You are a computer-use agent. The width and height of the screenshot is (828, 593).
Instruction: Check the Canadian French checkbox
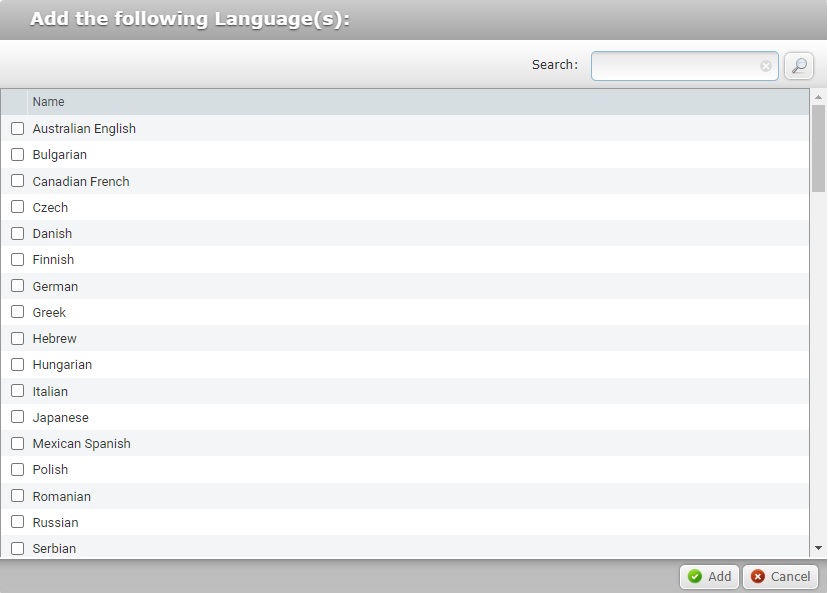click(x=17, y=181)
